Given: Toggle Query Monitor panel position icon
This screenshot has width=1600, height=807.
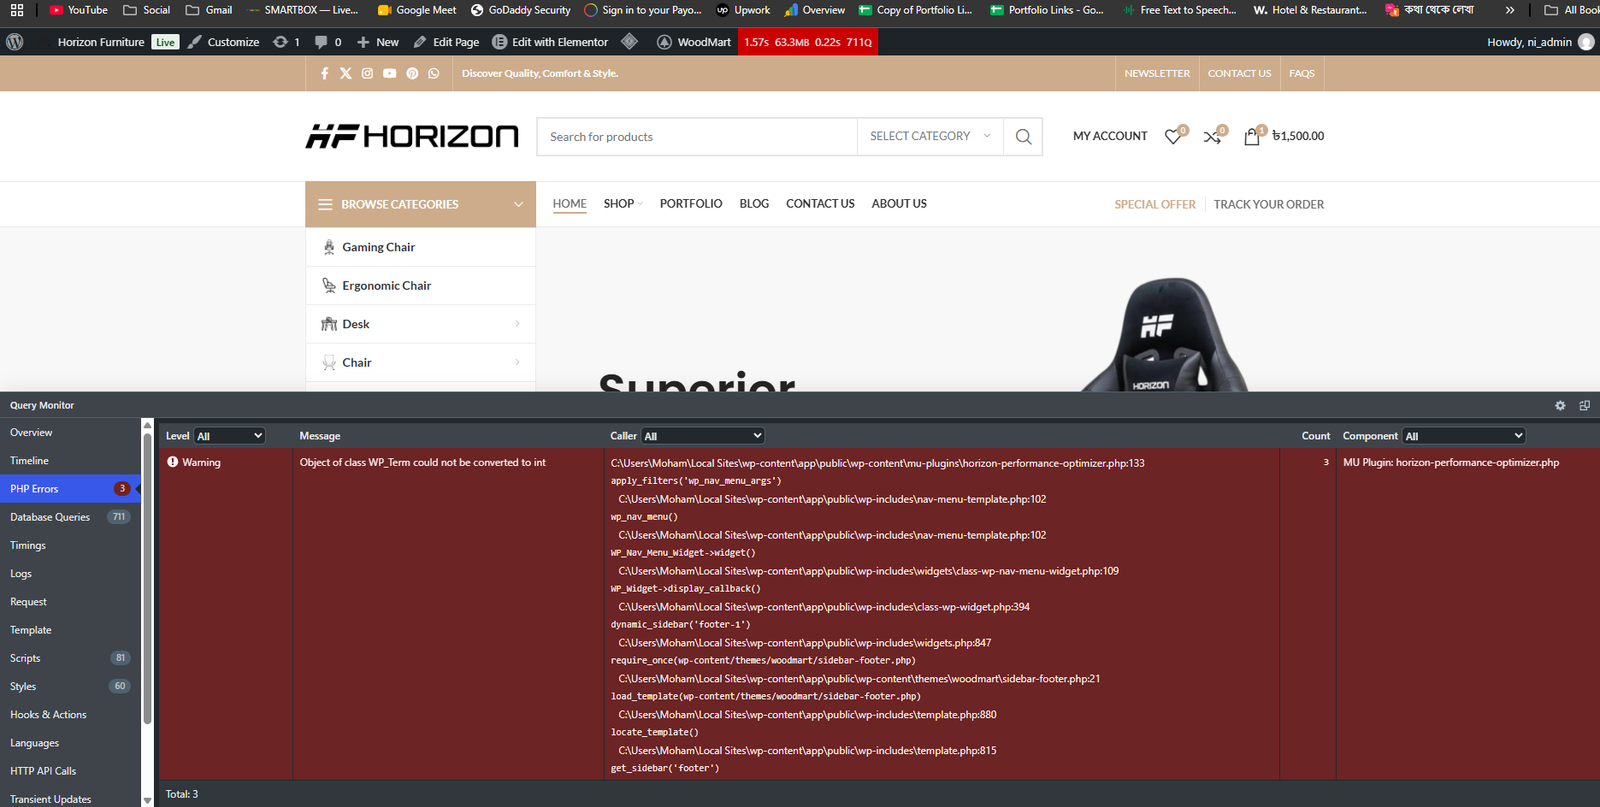Looking at the screenshot, I should 1584,405.
